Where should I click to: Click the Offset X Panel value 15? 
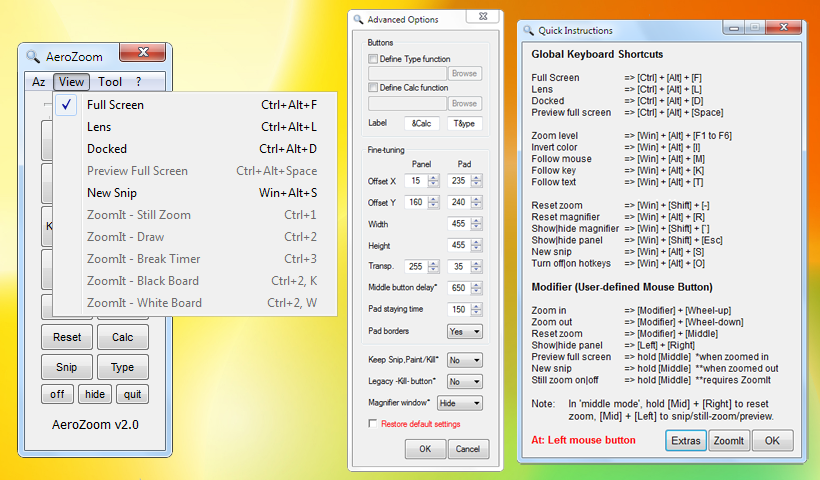click(416, 181)
